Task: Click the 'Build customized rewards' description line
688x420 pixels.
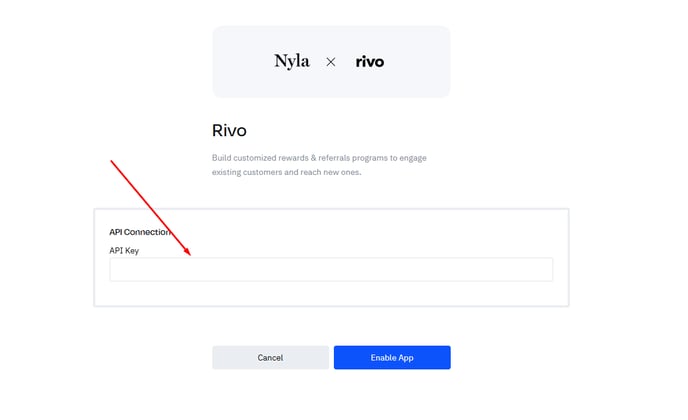Action: [319, 158]
